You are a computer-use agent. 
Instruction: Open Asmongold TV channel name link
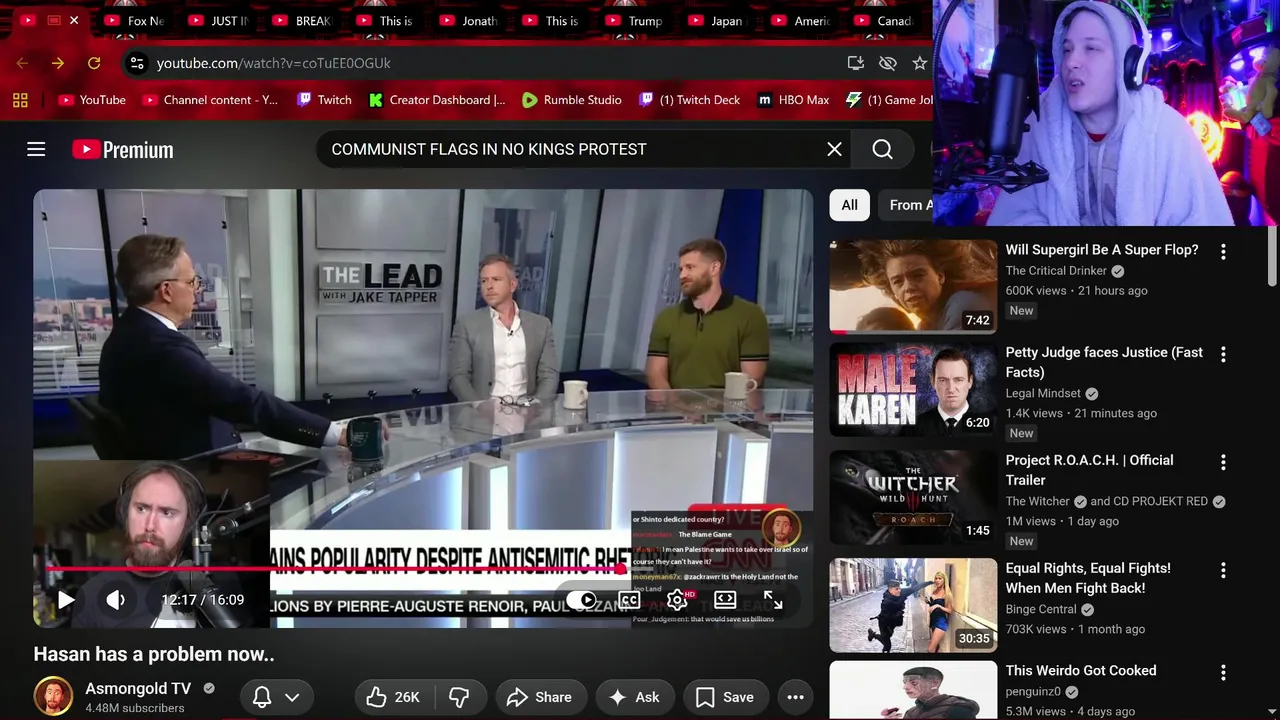[138, 688]
